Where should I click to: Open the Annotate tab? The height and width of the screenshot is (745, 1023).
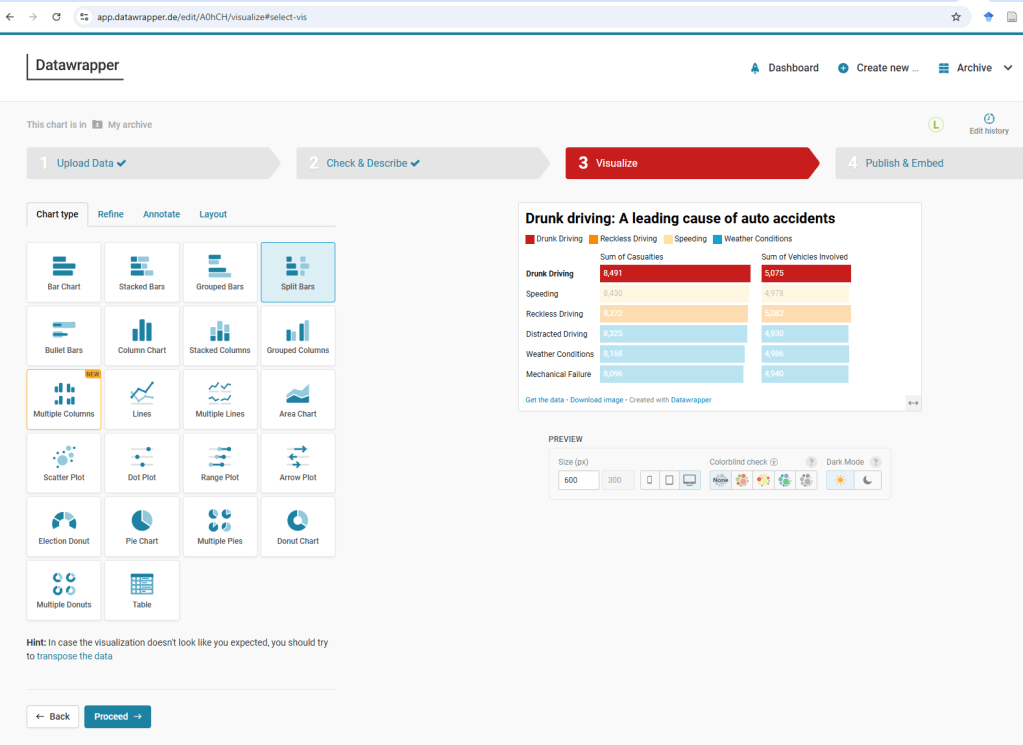[161, 214]
